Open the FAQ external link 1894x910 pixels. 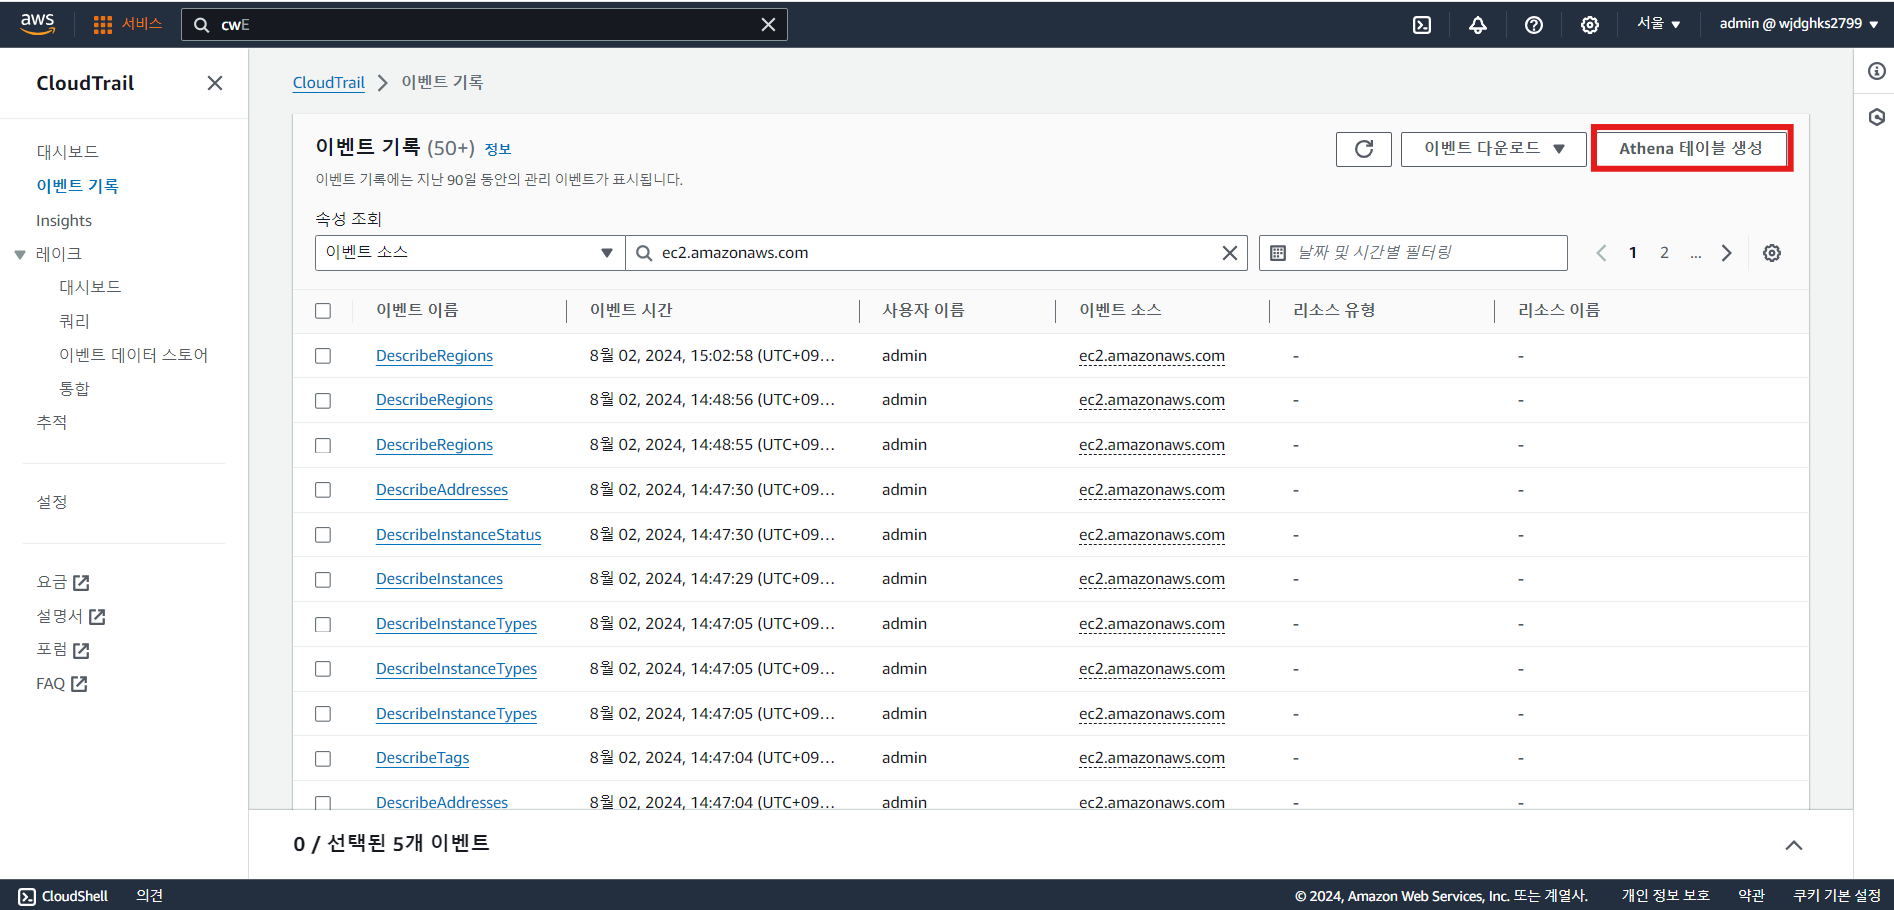[x=62, y=684]
